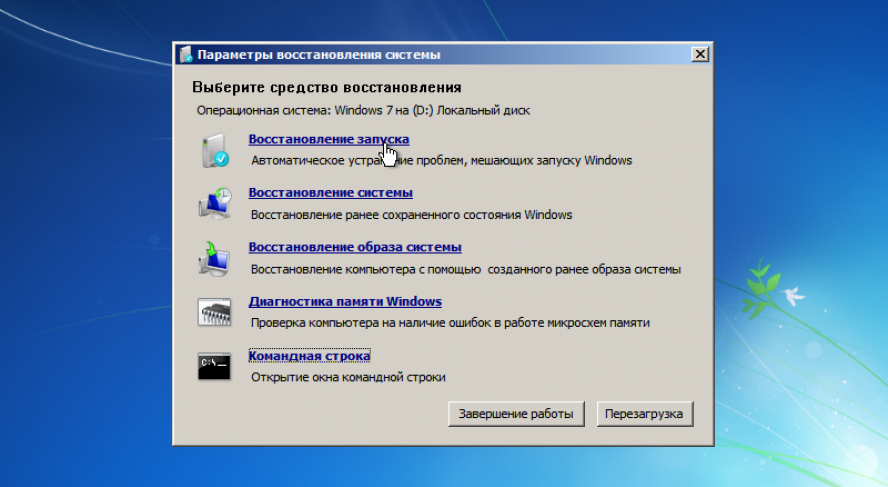The width and height of the screenshot is (888, 487).
Task: Click the dialog title Параметры восстановления системы
Action: [319, 55]
